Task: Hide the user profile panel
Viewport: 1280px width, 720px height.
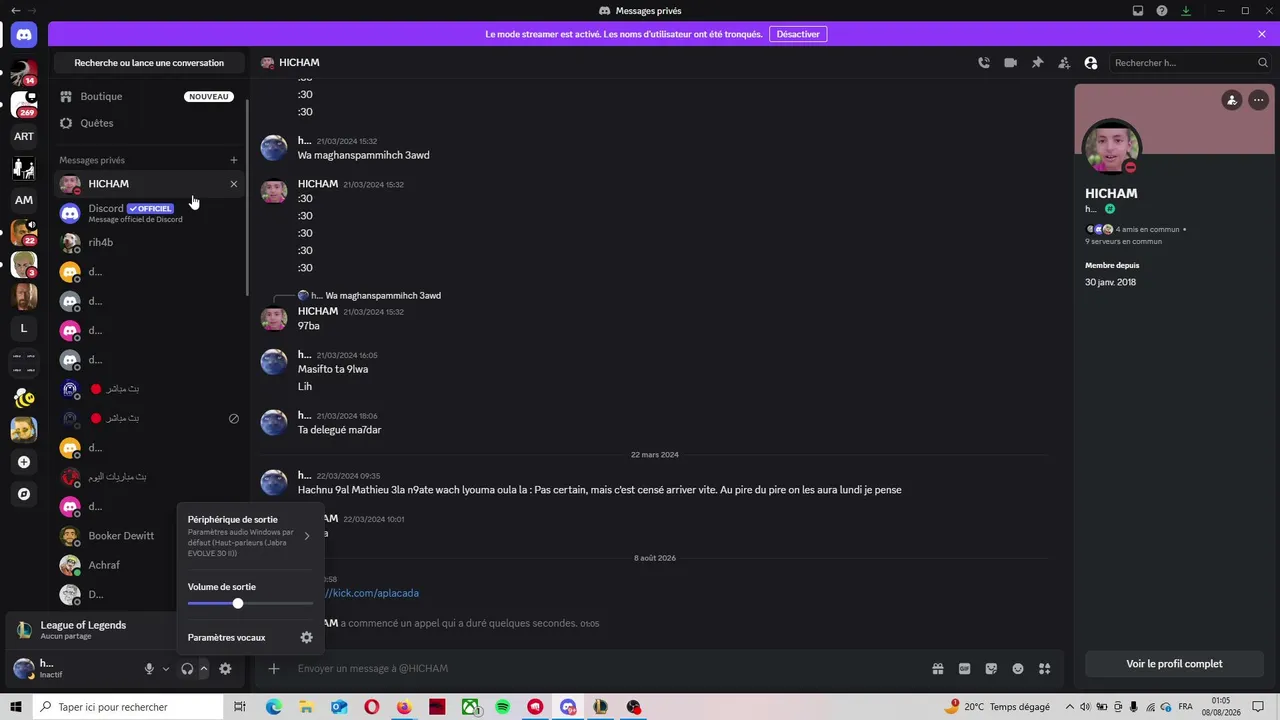Action: [1091, 63]
